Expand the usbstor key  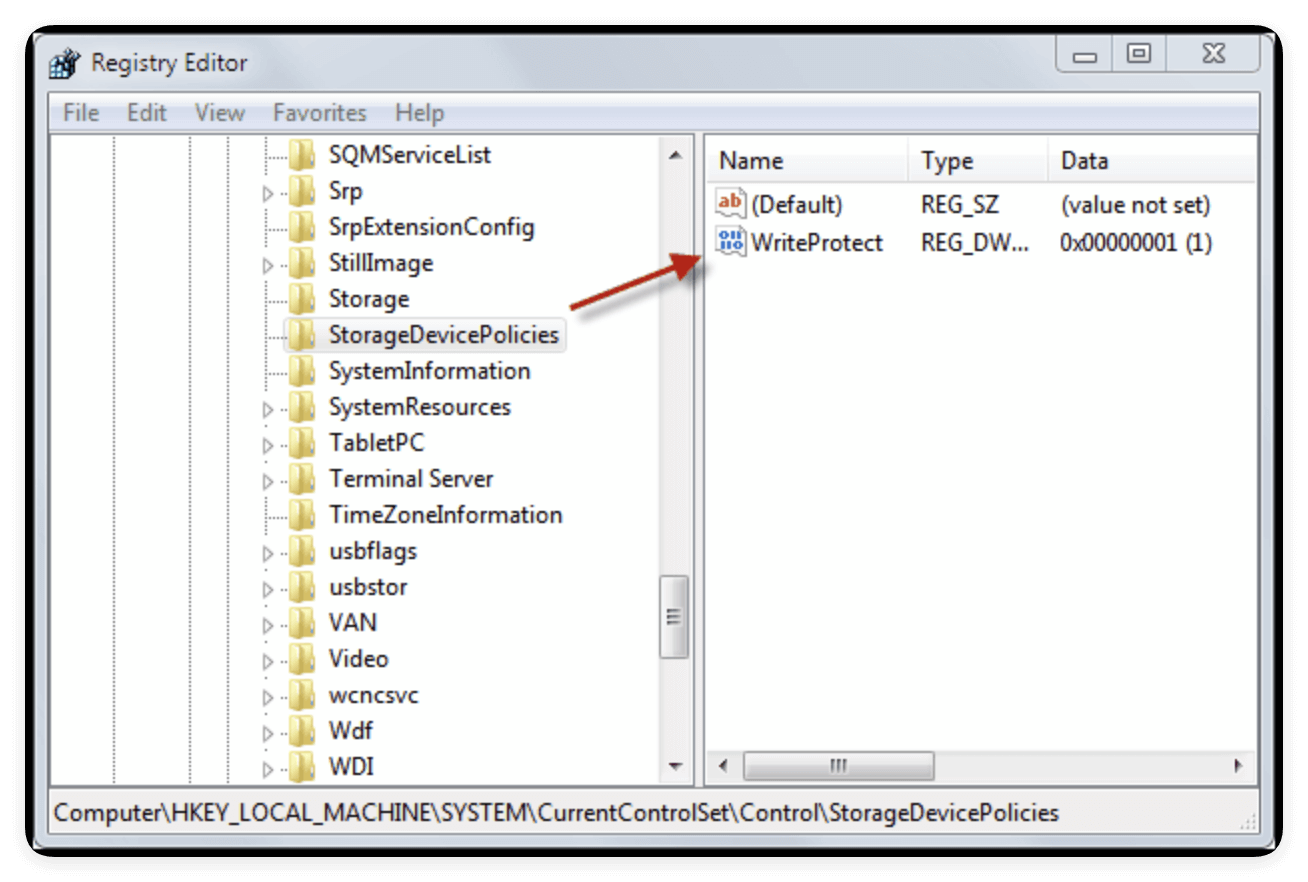tap(268, 589)
